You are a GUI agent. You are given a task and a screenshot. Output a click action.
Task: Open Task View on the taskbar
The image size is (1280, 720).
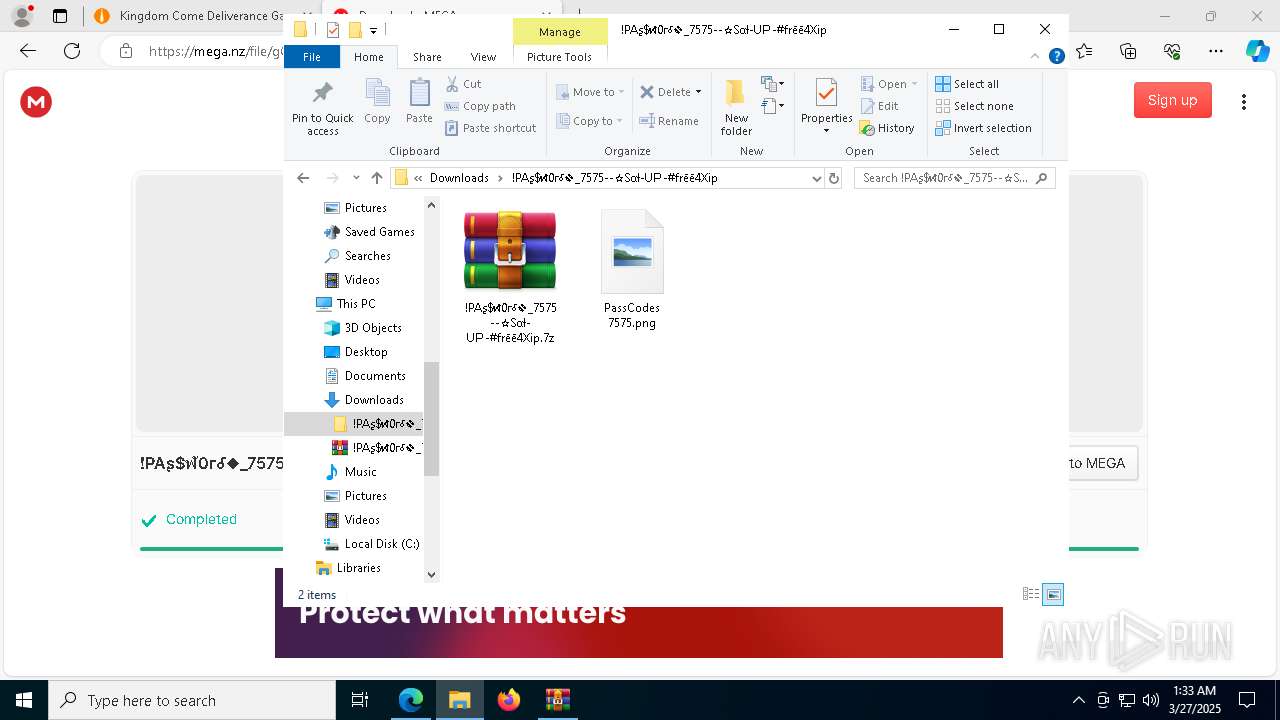point(360,700)
